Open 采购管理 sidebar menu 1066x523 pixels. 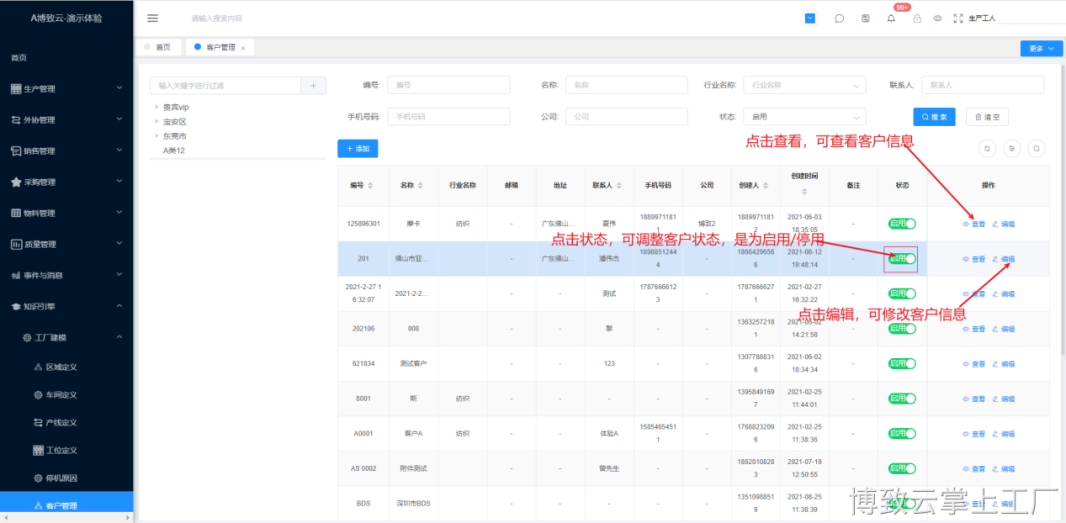67,182
